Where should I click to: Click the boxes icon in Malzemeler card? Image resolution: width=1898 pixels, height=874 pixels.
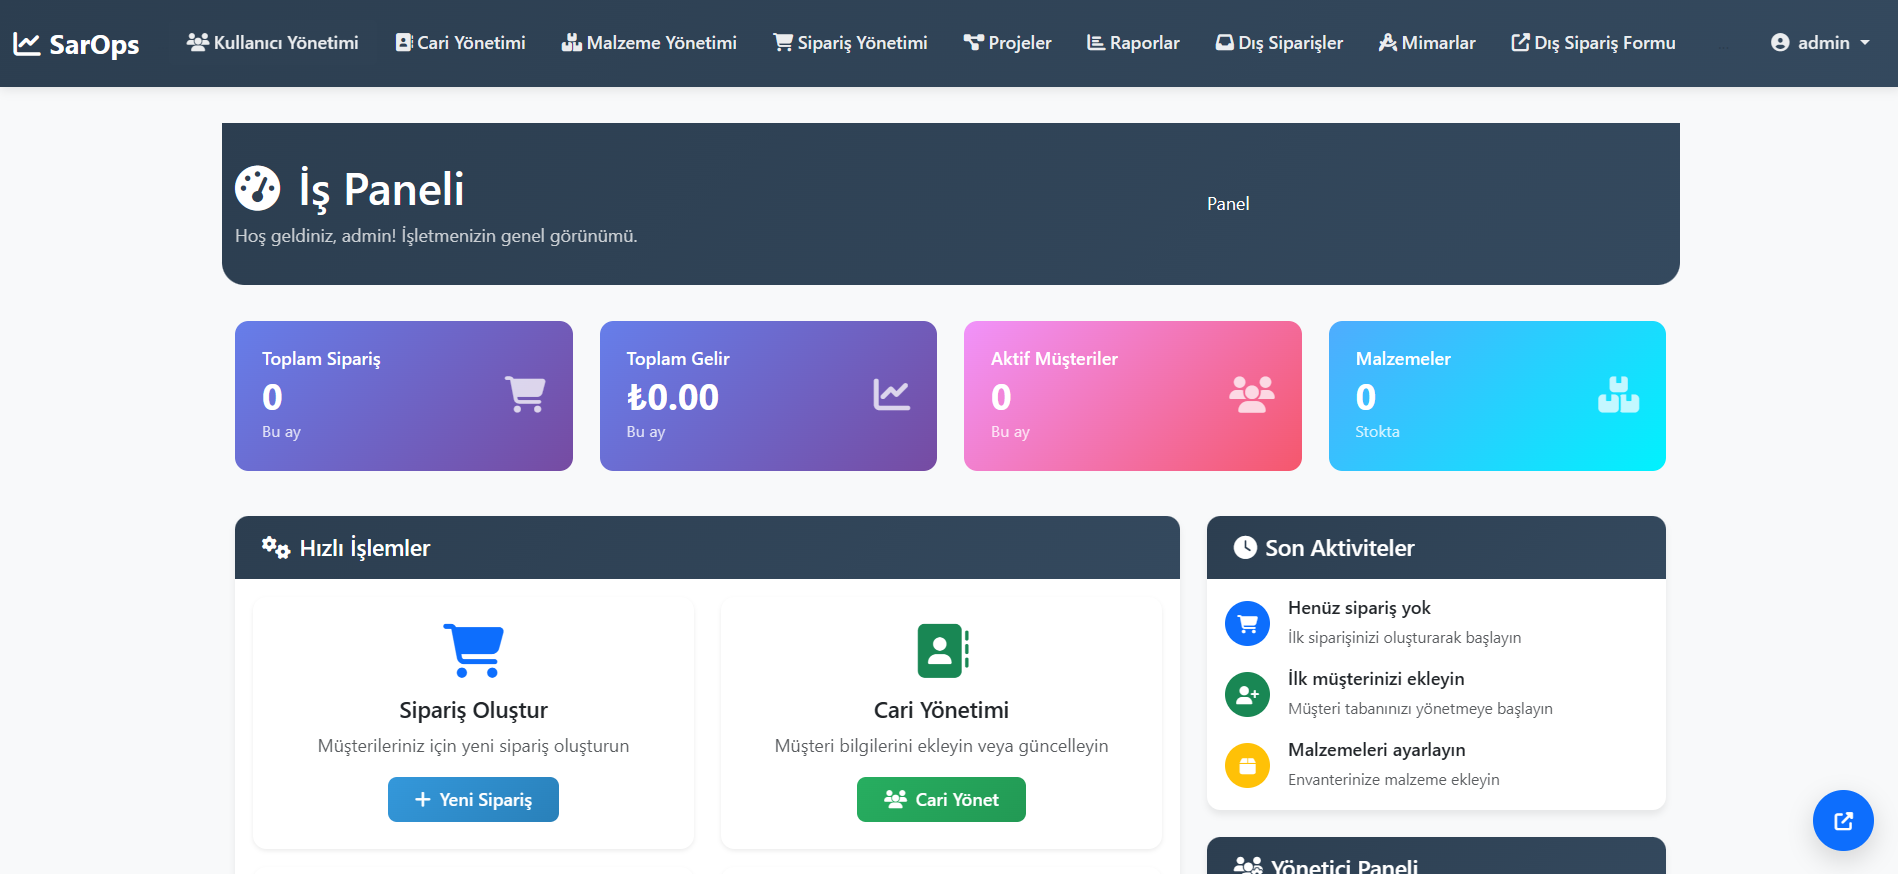(1618, 395)
